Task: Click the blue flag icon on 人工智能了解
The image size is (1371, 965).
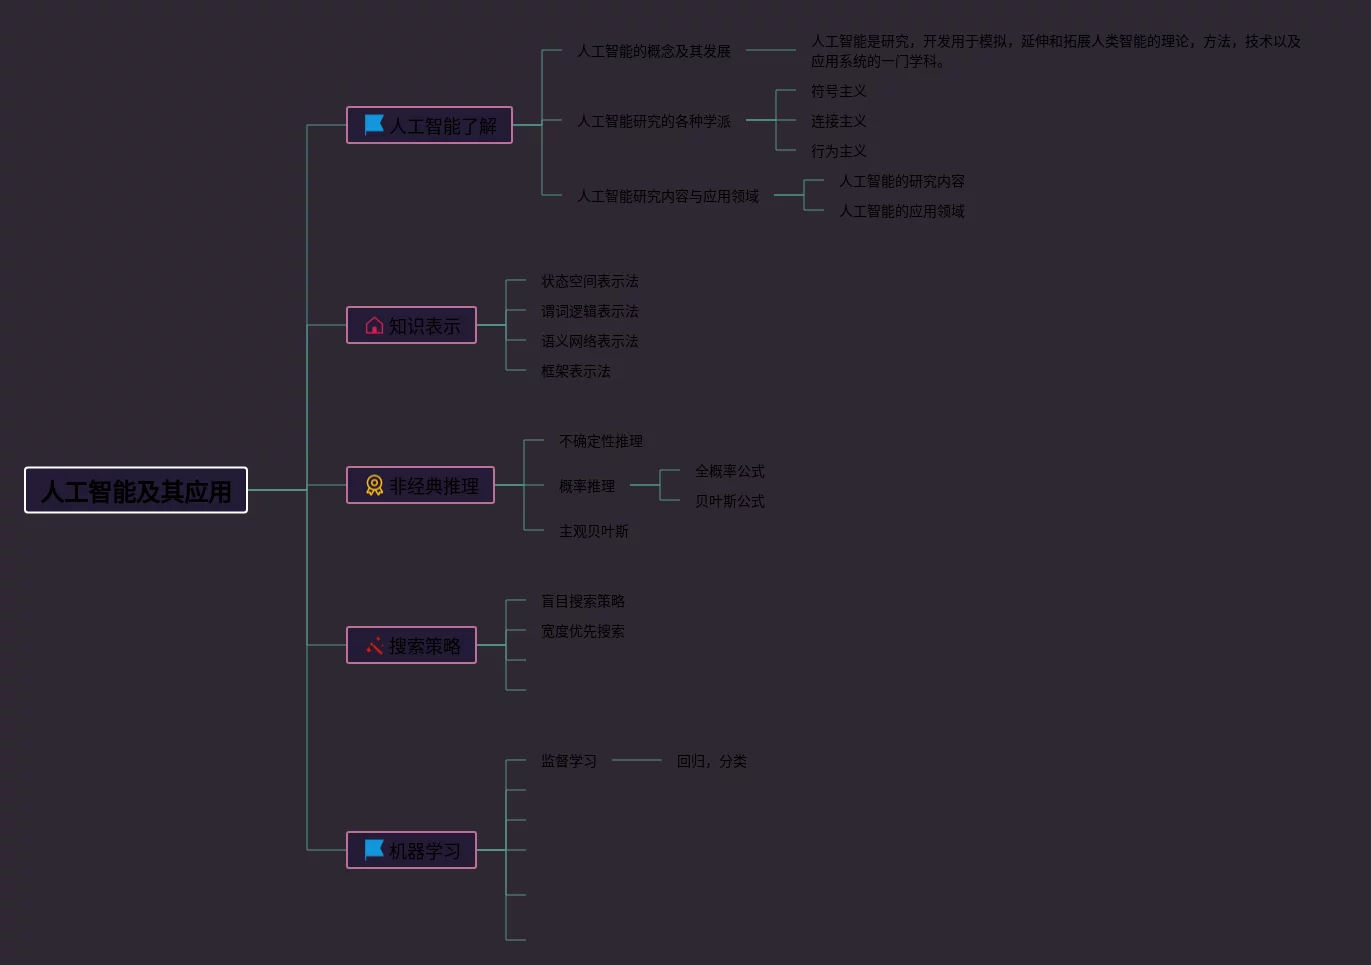Action: (374, 124)
